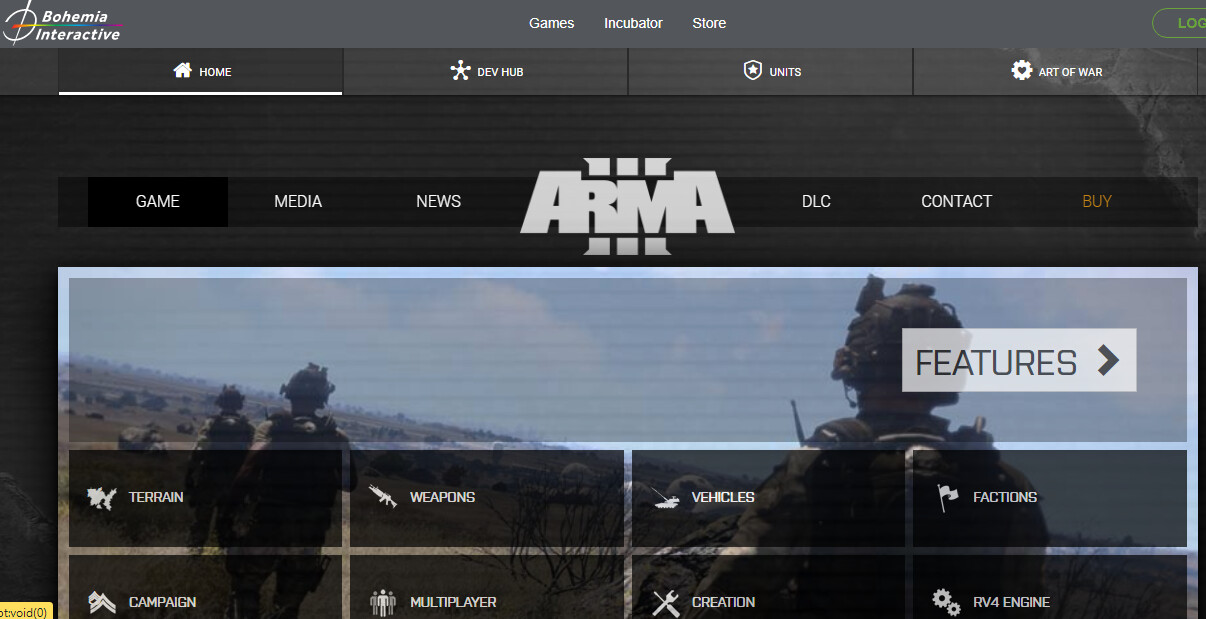Select the MEDIA navigation tab
This screenshot has height=619, width=1206.
pyautogui.click(x=298, y=202)
